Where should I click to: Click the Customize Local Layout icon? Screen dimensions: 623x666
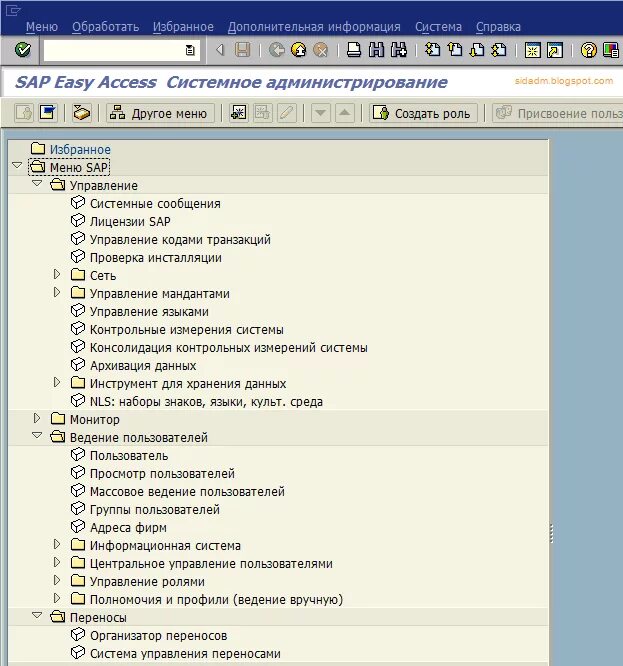point(611,50)
